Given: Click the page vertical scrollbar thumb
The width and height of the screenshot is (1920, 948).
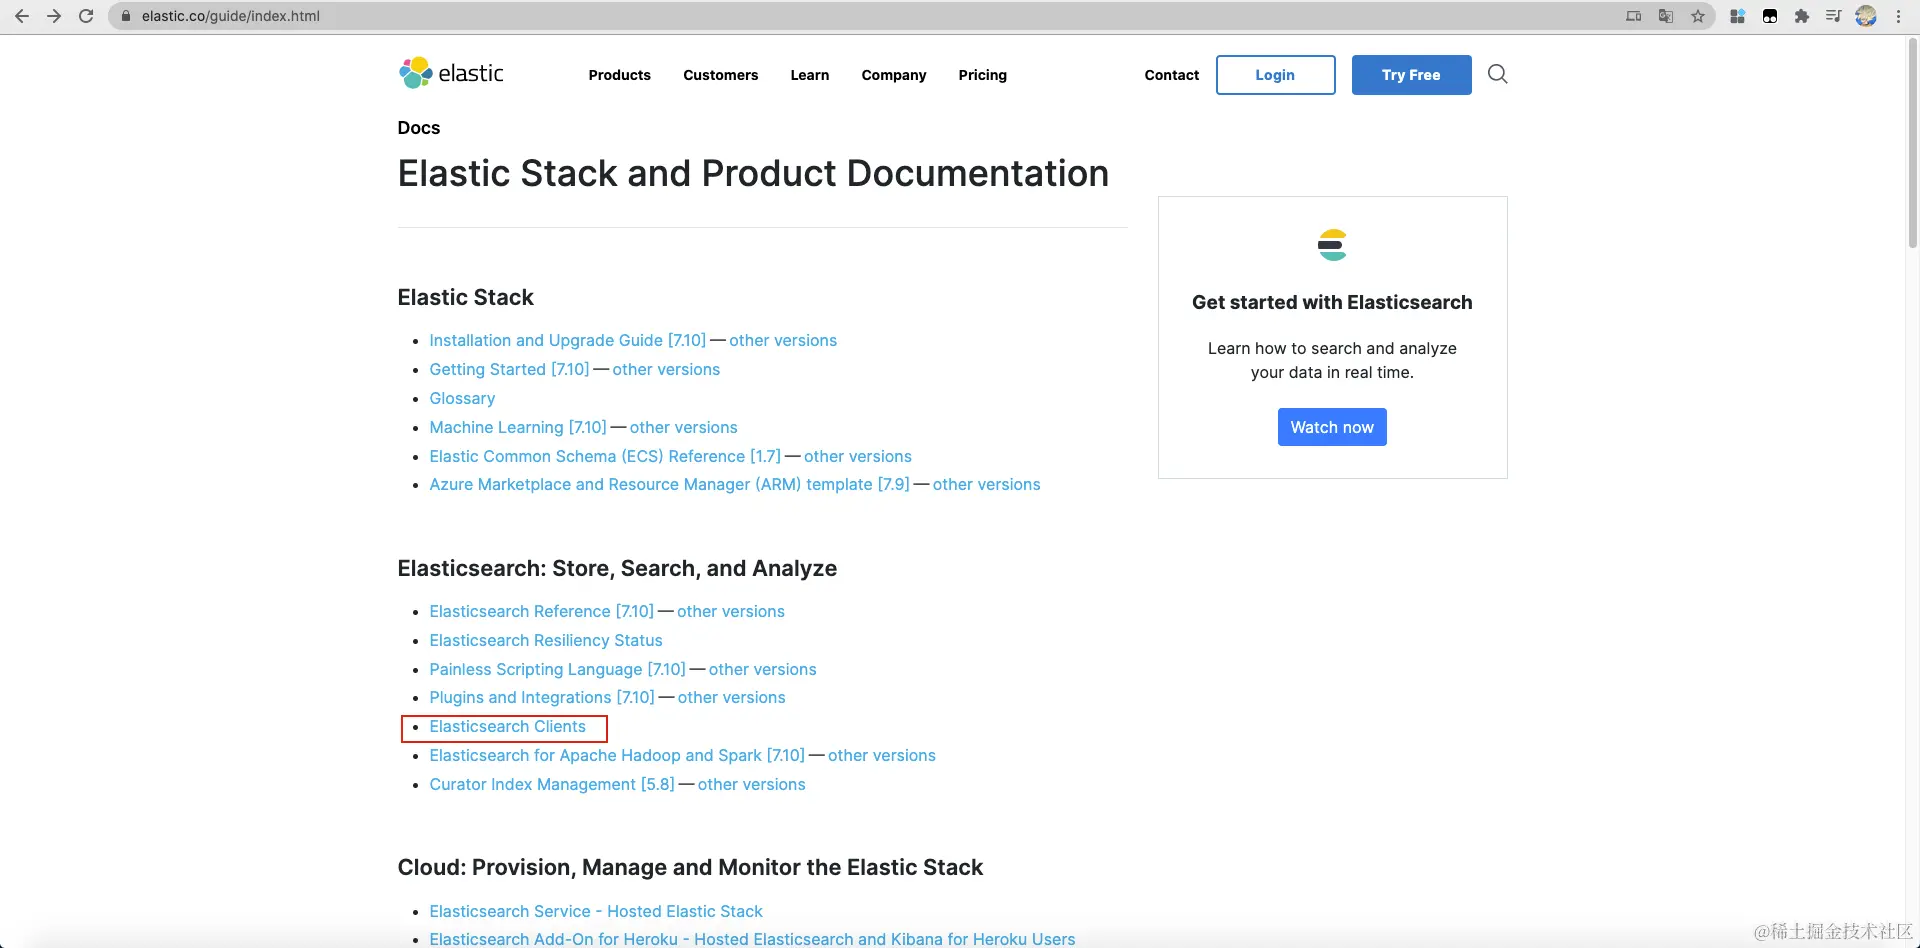Looking at the screenshot, I should click(x=1912, y=140).
